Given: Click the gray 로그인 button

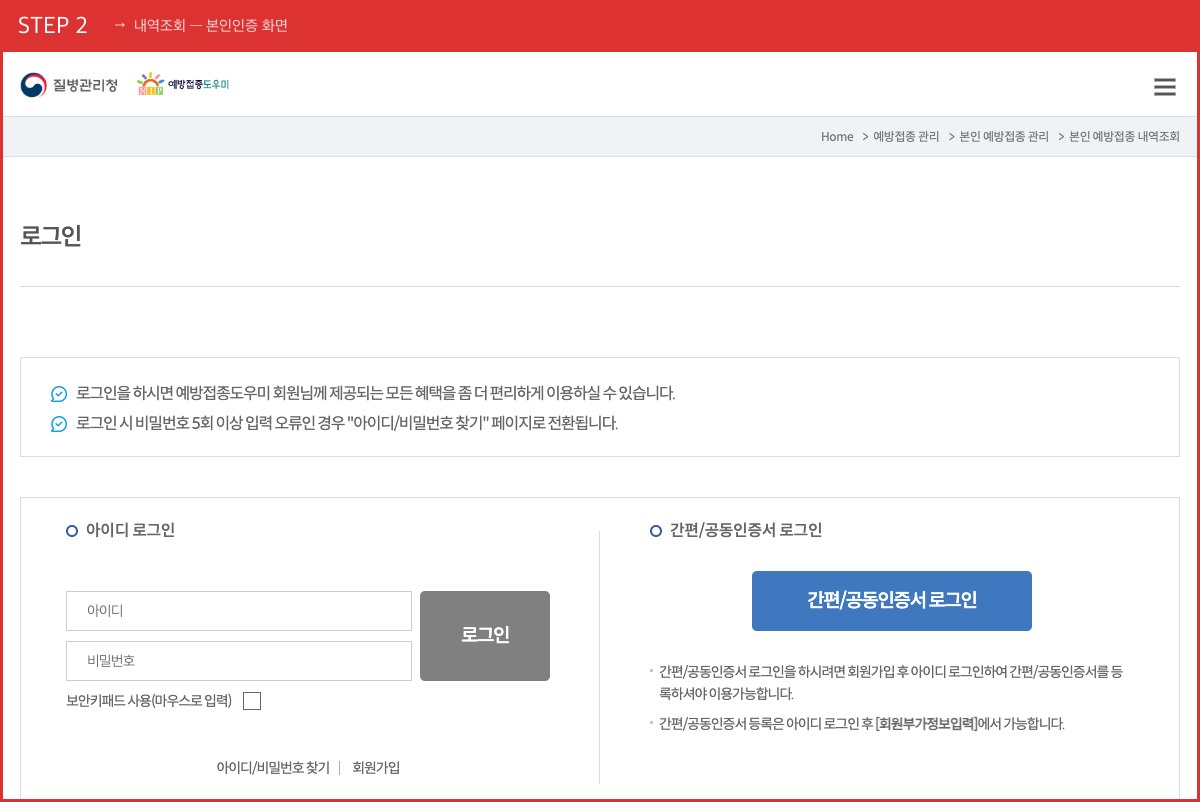Looking at the screenshot, I should pyautogui.click(x=485, y=636).
